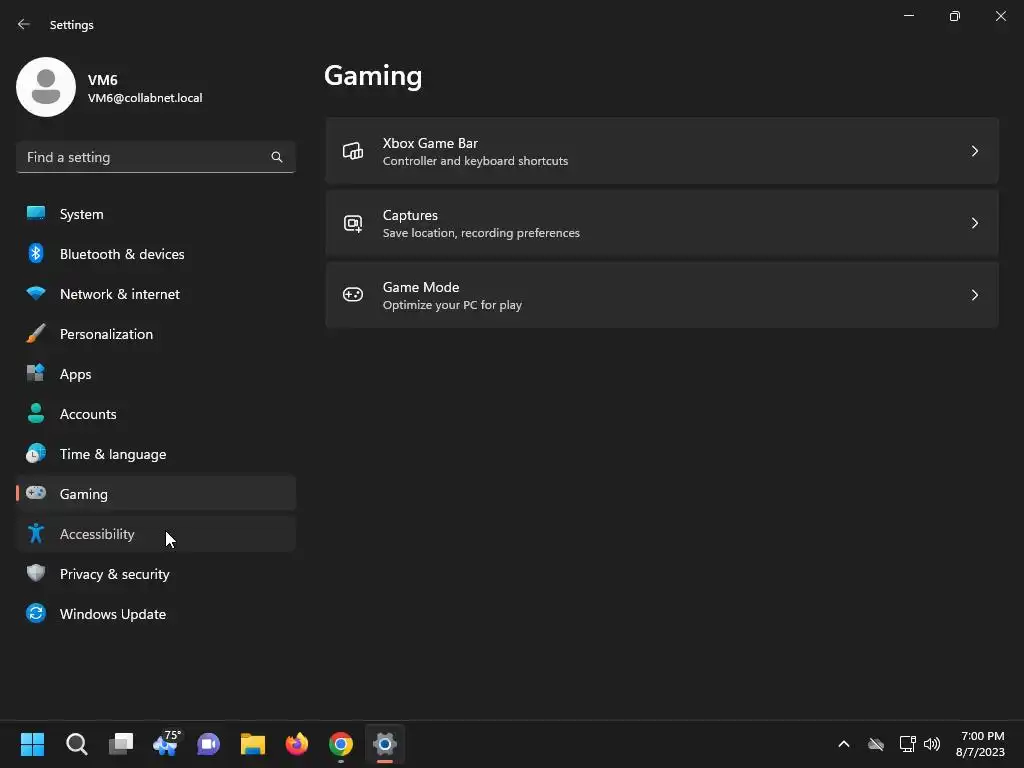This screenshot has width=1024, height=768.
Task: Click the volume speaker tray icon
Action: pyautogui.click(x=932, y=743)
